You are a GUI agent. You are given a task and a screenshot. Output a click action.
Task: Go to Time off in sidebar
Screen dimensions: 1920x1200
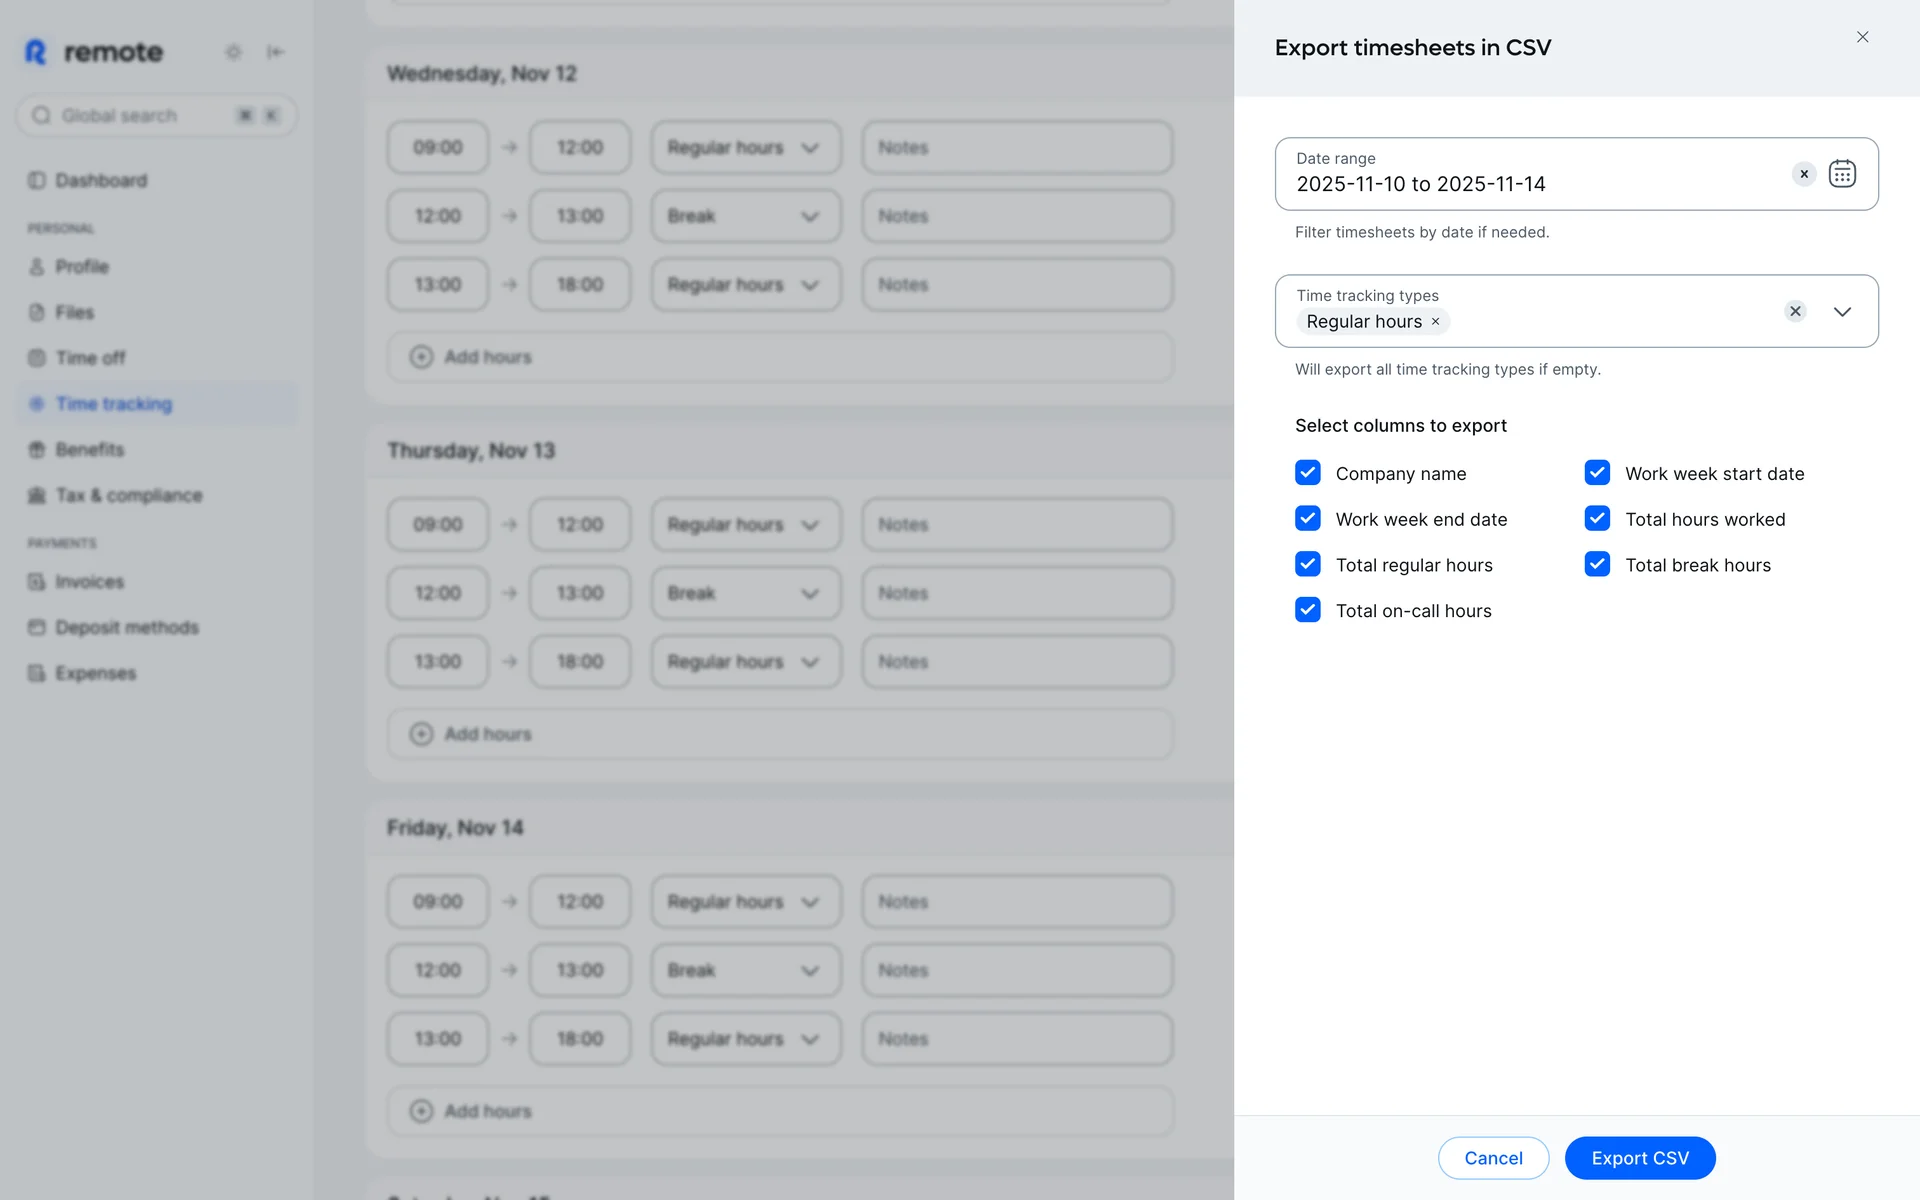coord(90,358)
